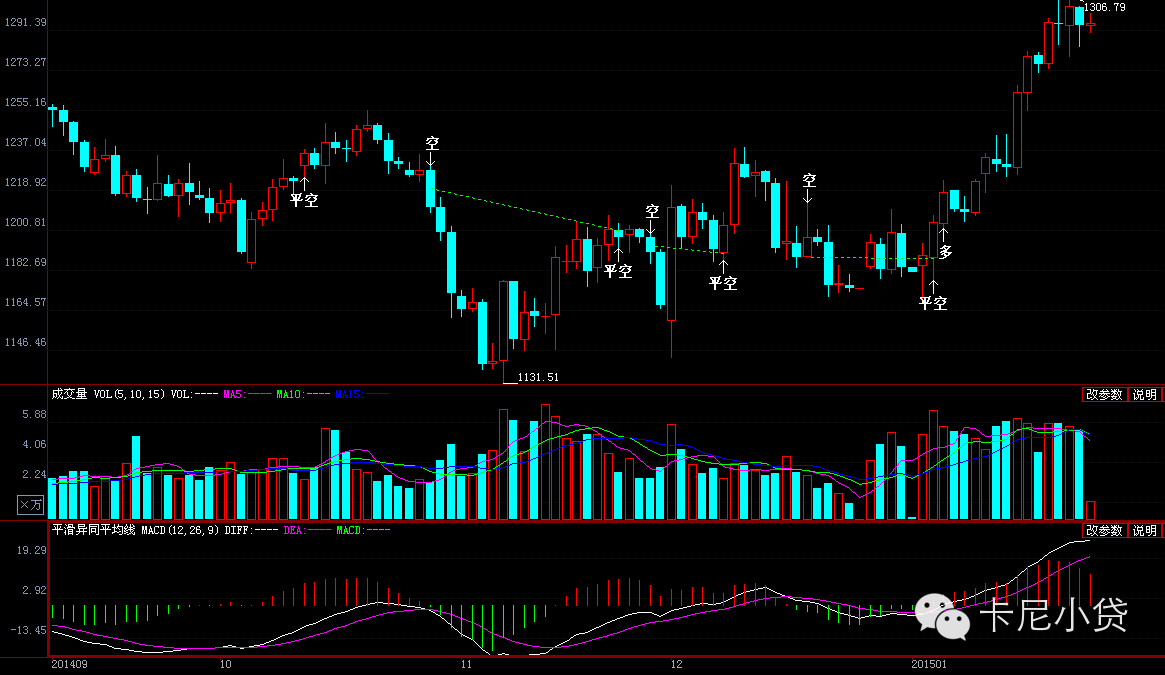
Task: Select the 1182.69 price axis label
Action: click(x=25, y=262)
